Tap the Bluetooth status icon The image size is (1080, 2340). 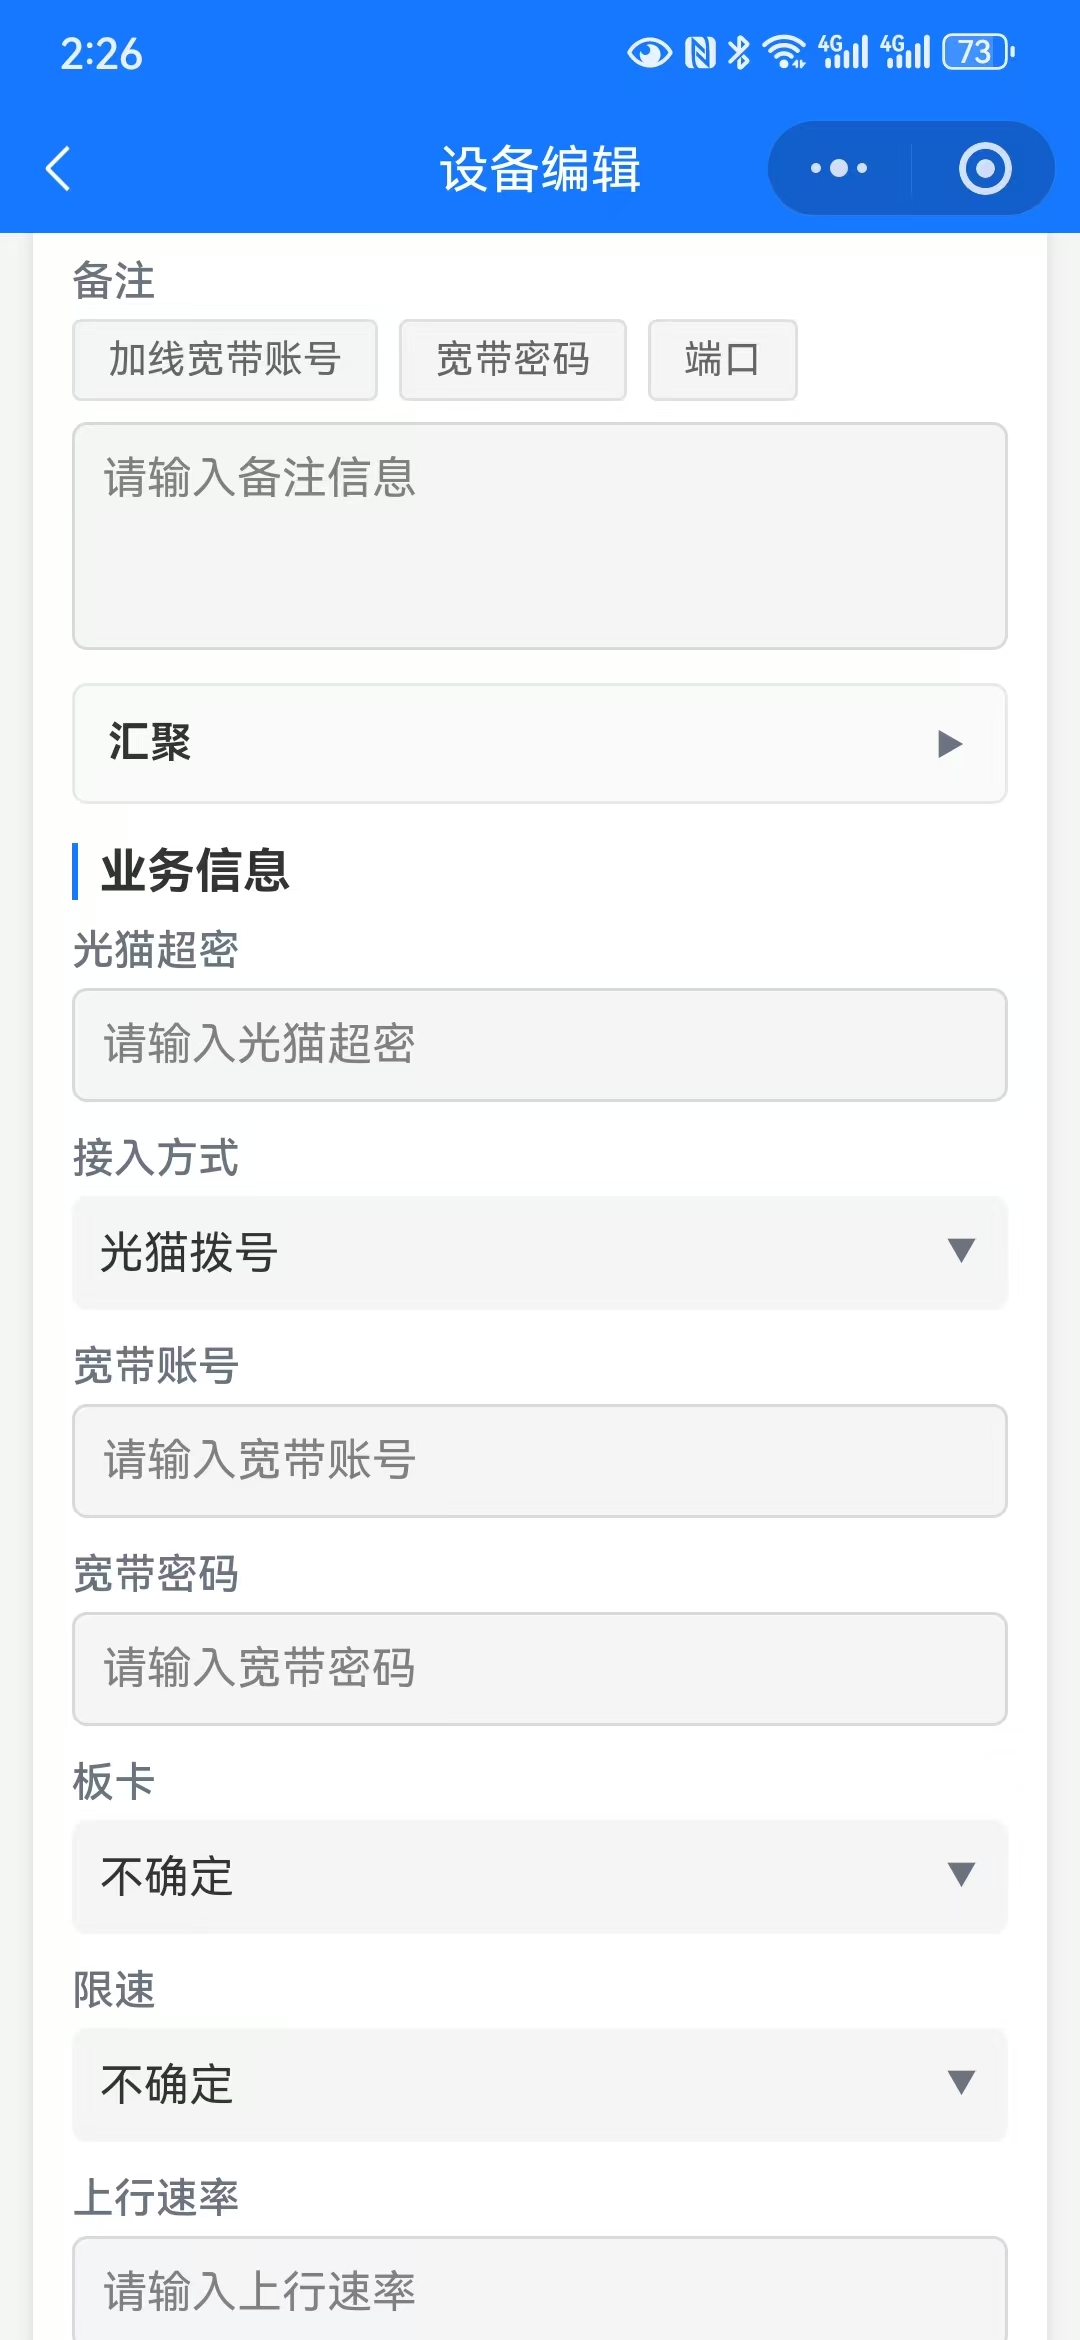click(739, 52)
